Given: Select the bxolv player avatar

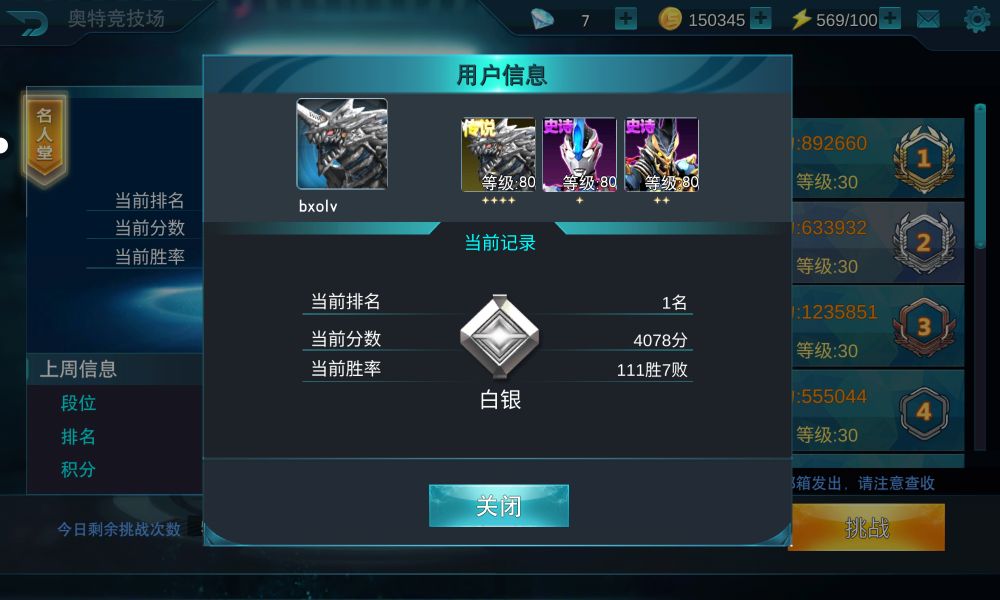Looking at the screenshot, I should 342,144.
